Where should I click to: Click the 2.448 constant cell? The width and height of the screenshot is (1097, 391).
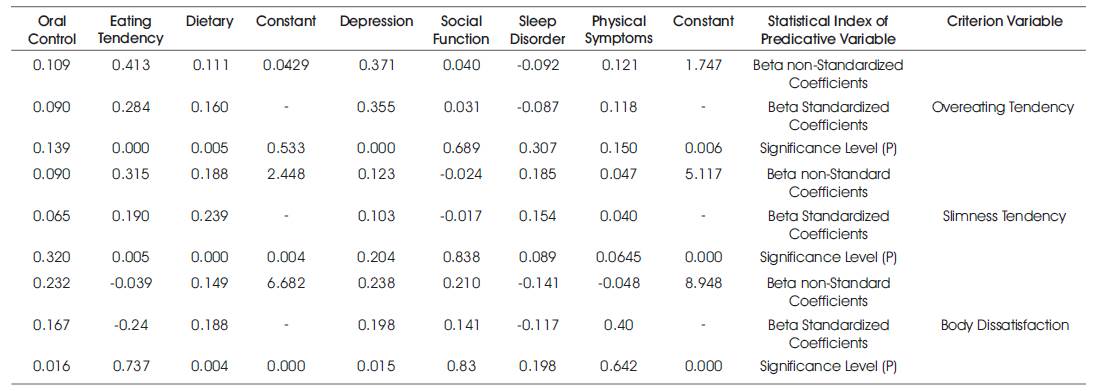pos(286,174)
